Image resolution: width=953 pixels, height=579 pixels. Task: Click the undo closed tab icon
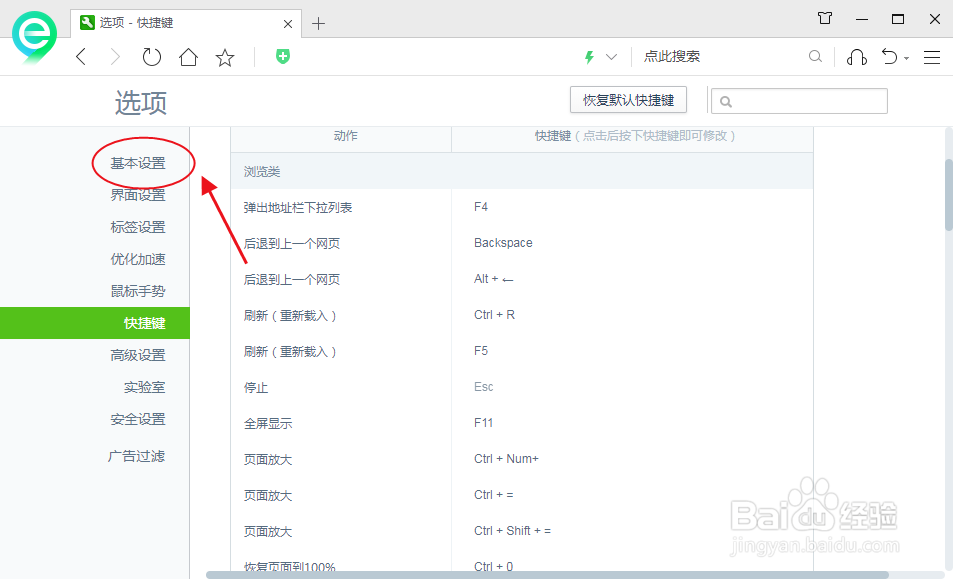point(889,57)
